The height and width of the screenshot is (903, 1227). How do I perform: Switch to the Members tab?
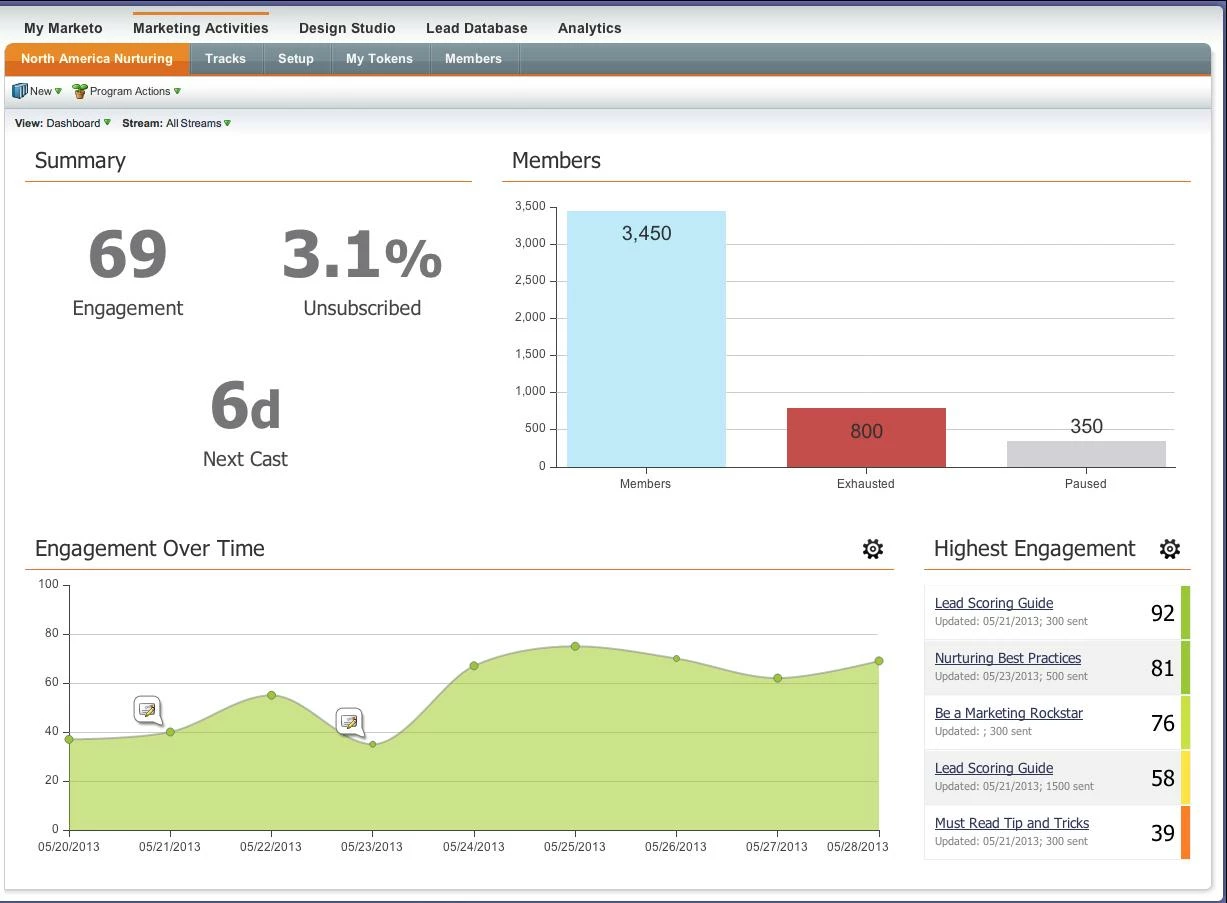pos(473,59)
